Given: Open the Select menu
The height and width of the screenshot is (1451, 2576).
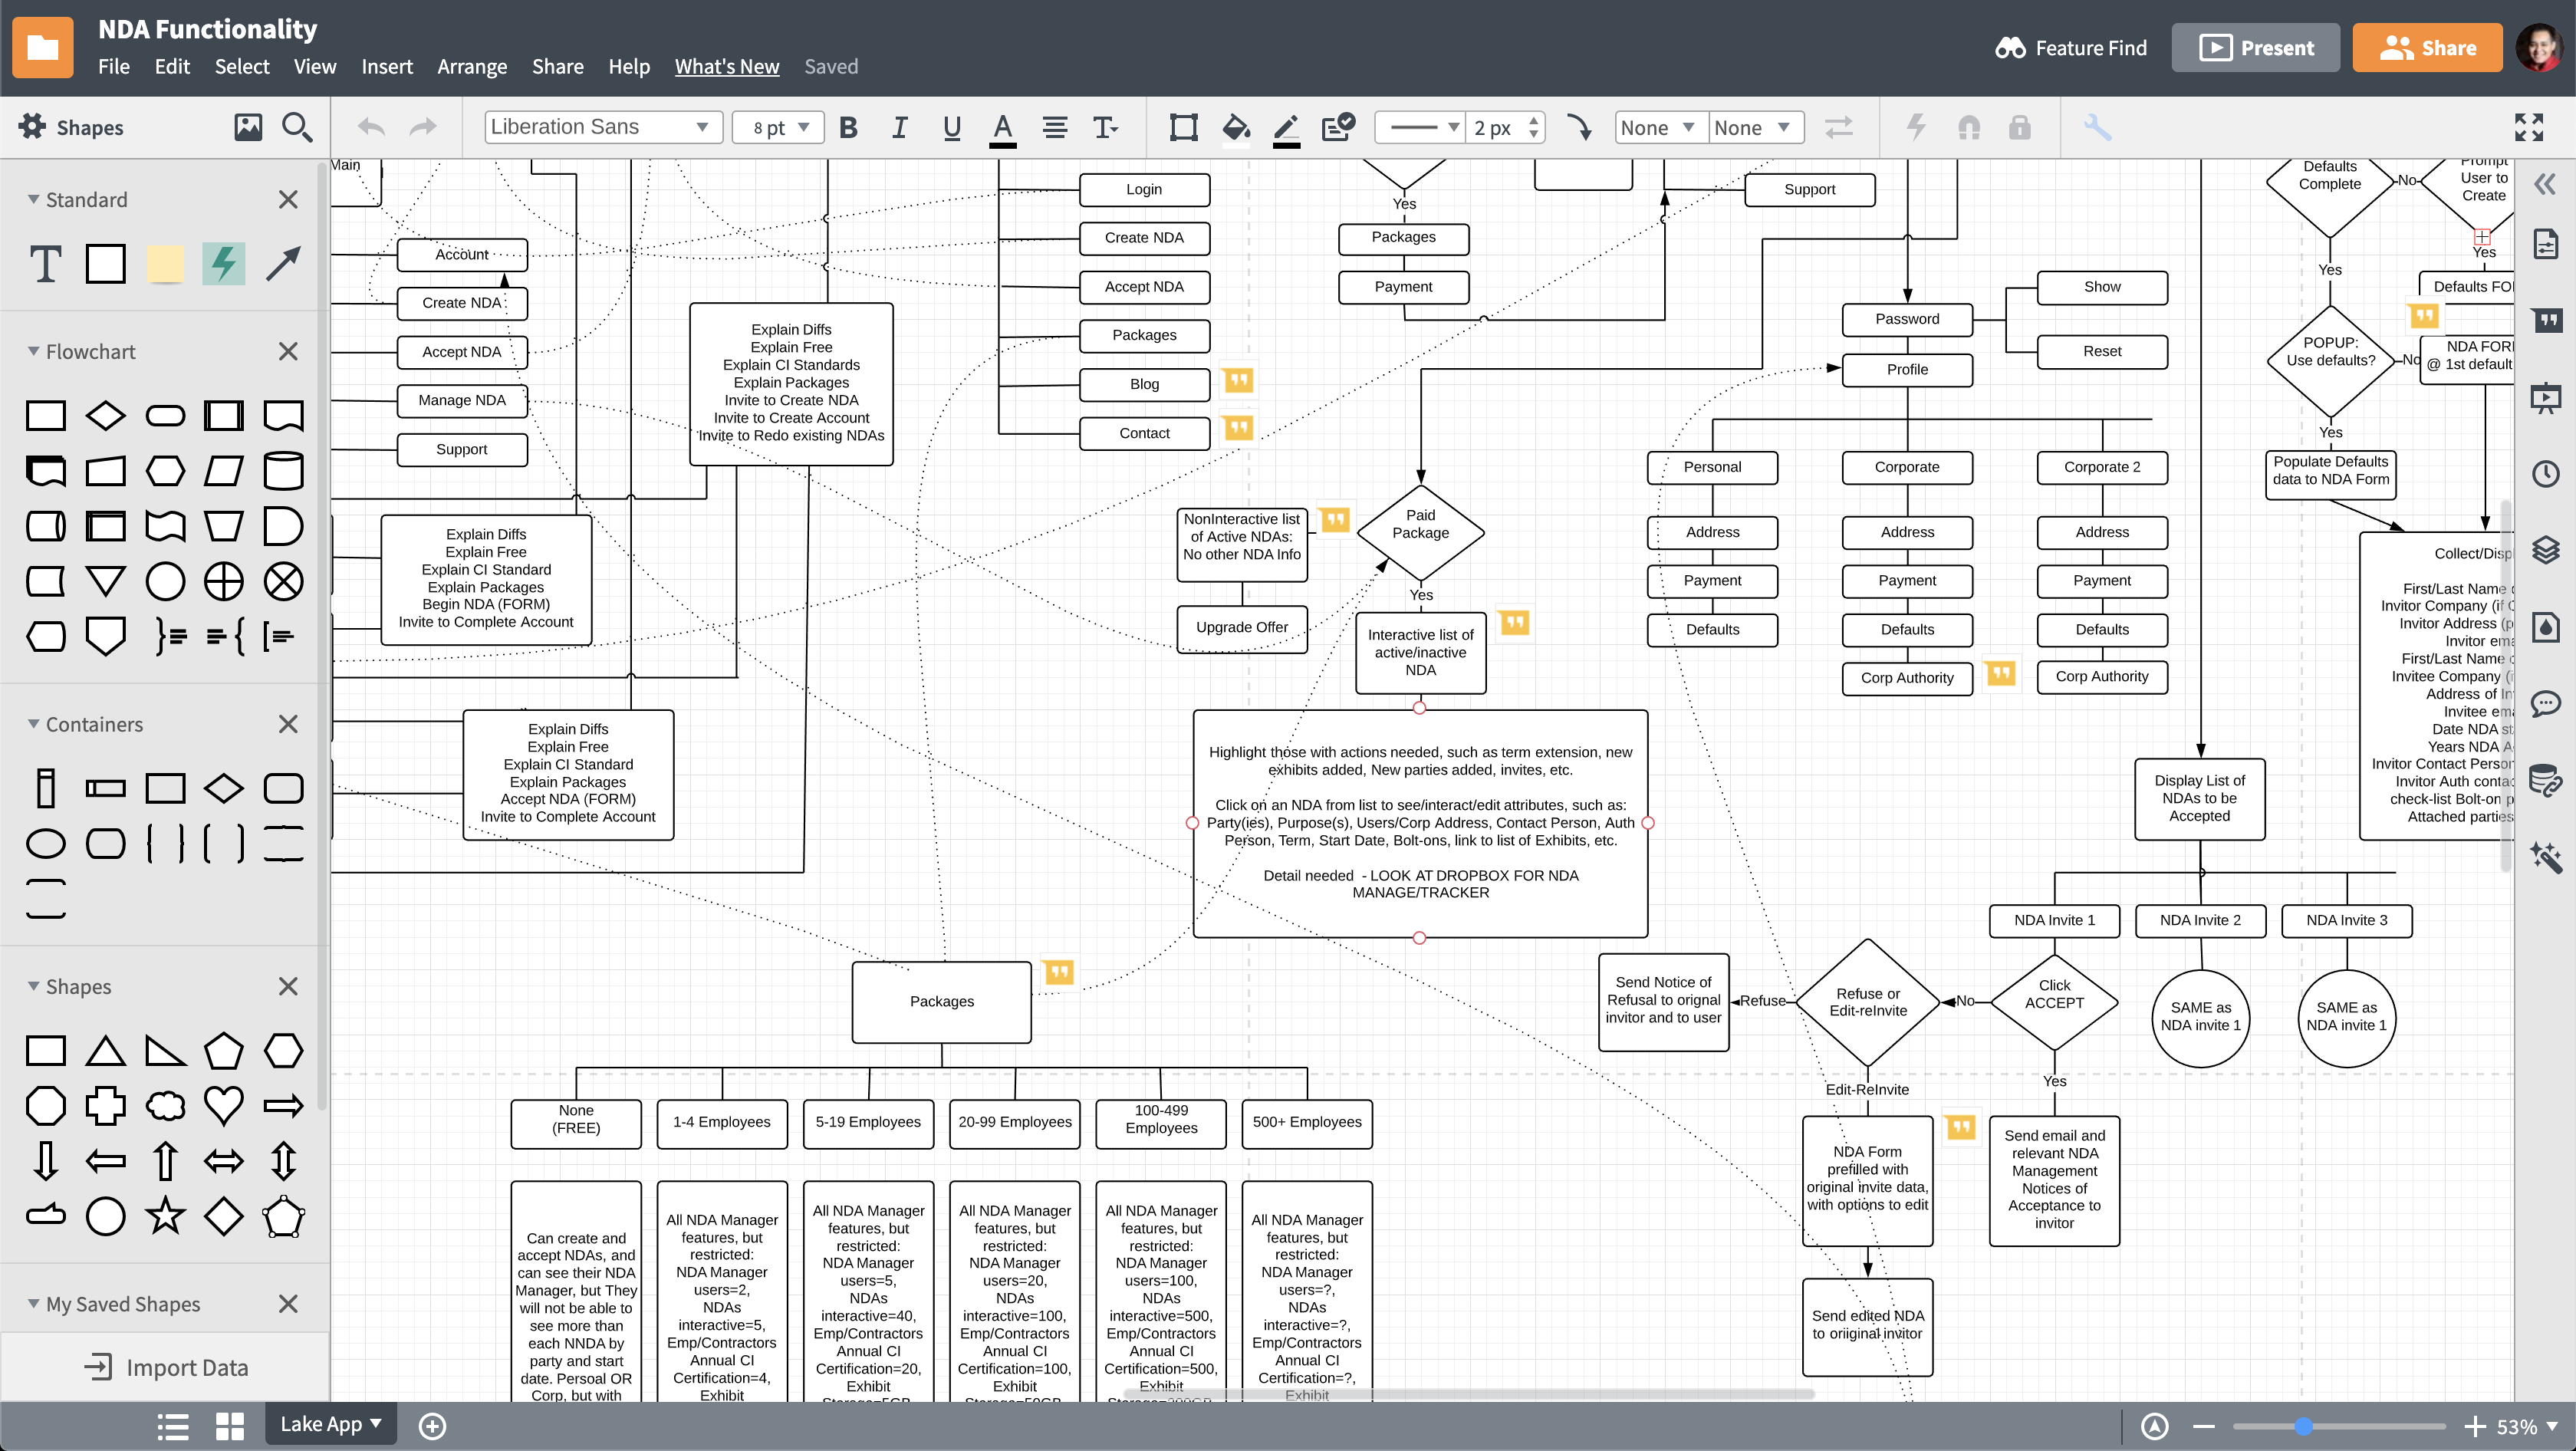Looking at the screenshot, I should 242,66.
